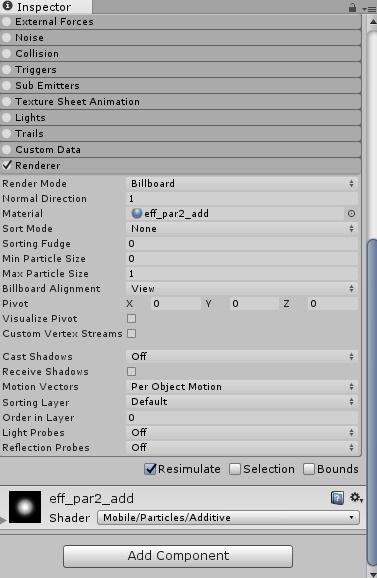Open the Sorting Layer Default dropdown

(x=242, y=402)
